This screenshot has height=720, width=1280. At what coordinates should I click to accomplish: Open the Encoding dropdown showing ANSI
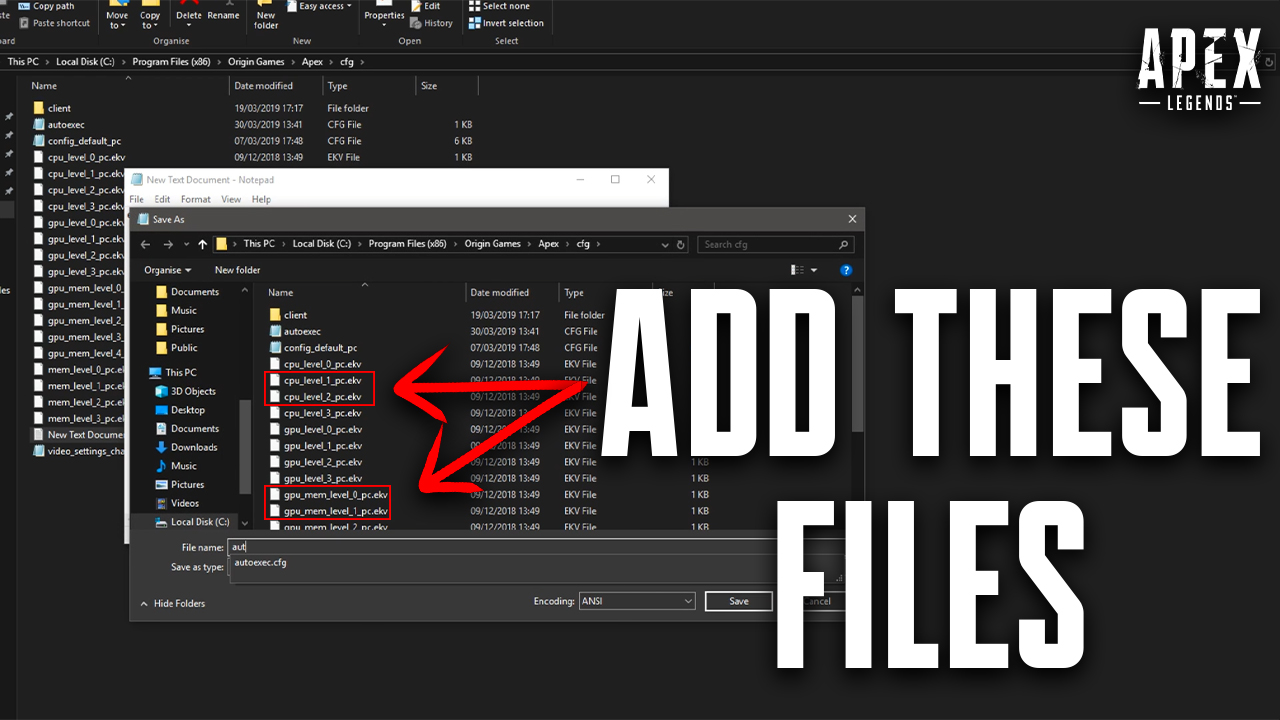[x=637, y=601]
